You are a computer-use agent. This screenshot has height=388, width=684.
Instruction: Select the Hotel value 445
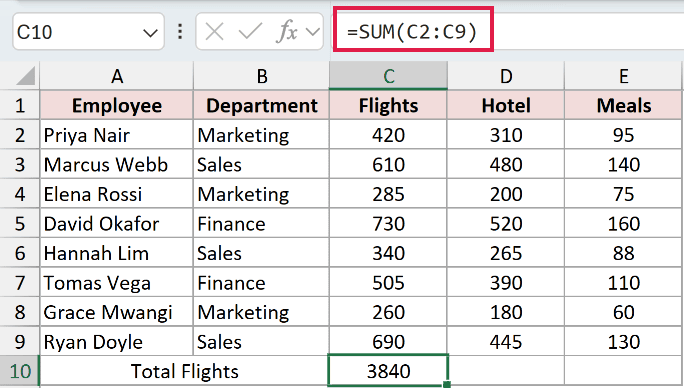(x=506, y=342)
